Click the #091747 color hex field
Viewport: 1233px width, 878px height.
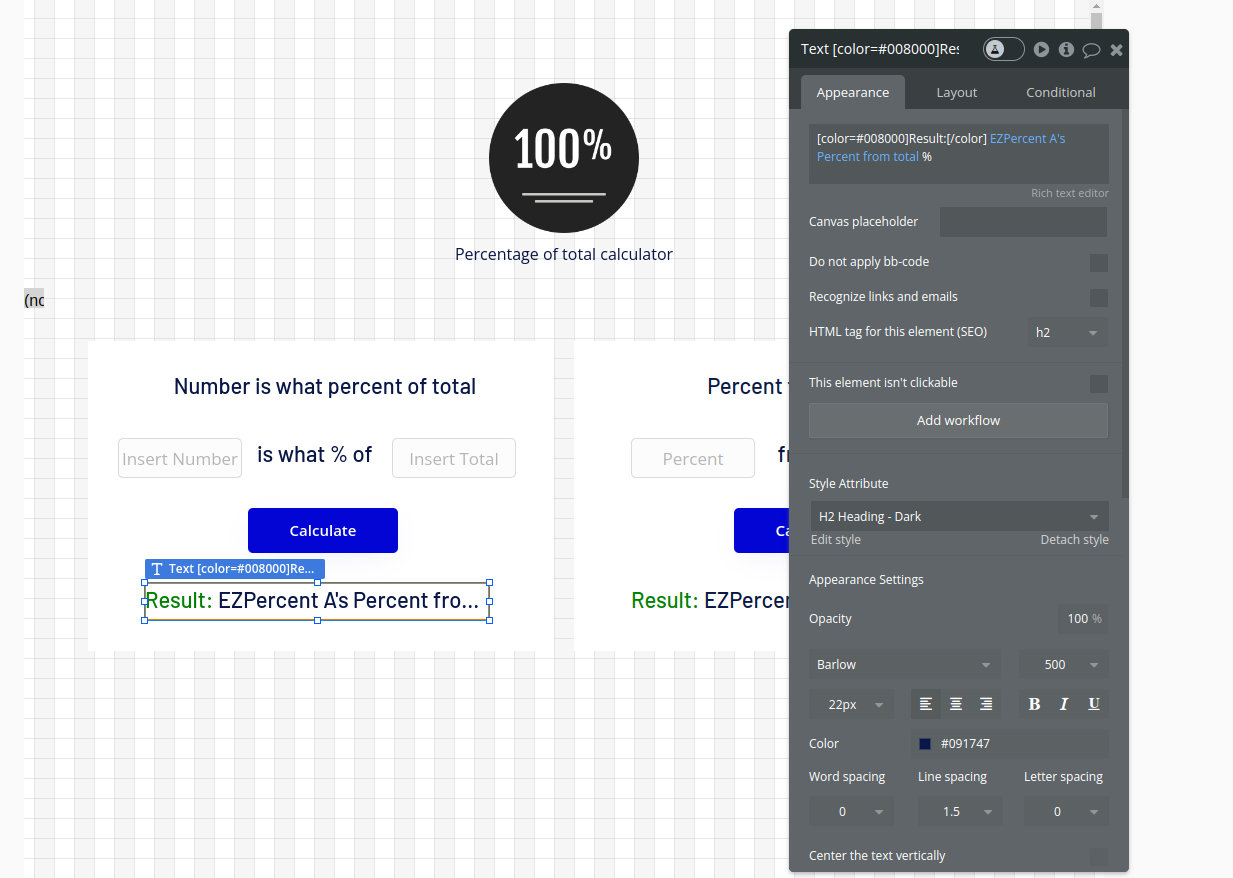(x=1022, y=744)
